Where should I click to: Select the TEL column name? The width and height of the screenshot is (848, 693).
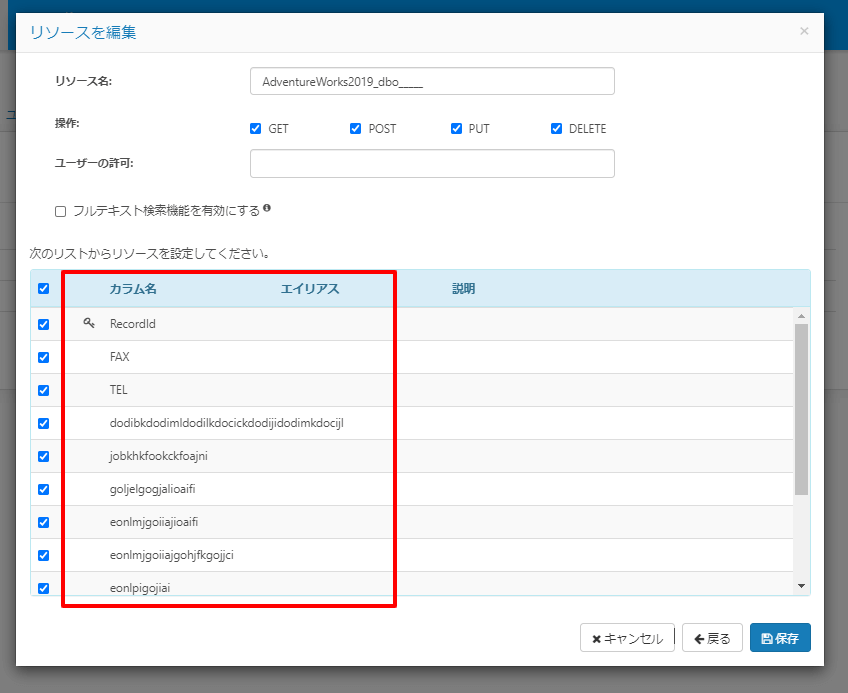[x=118, y=390]
